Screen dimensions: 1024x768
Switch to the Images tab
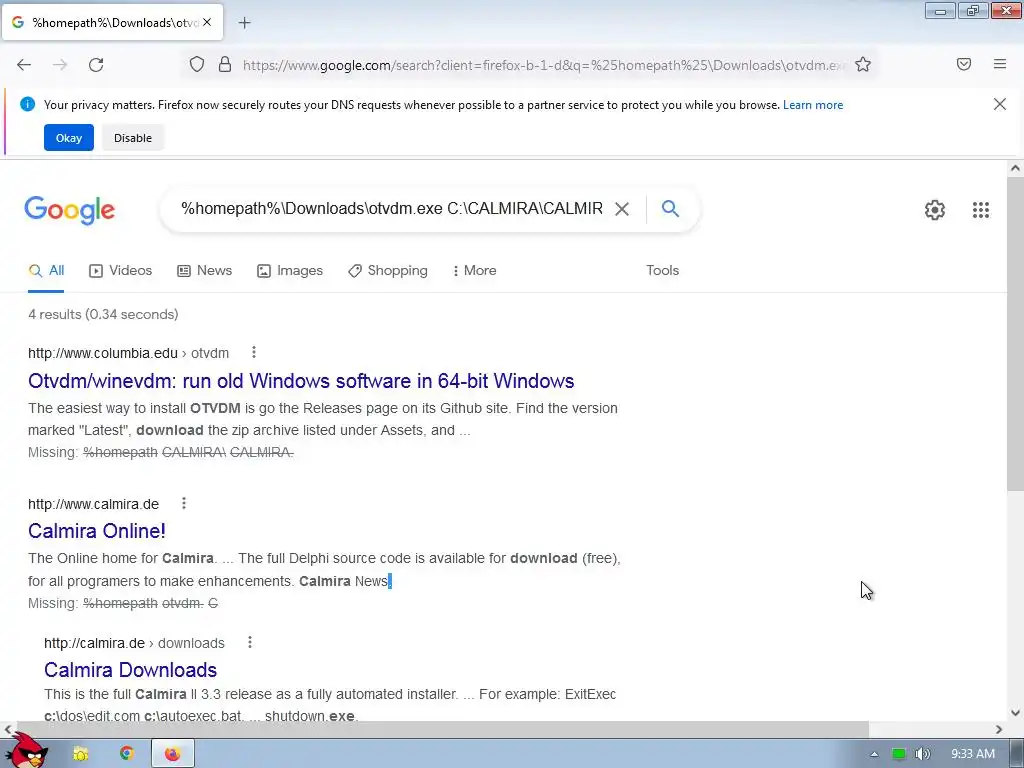[289, 270]
